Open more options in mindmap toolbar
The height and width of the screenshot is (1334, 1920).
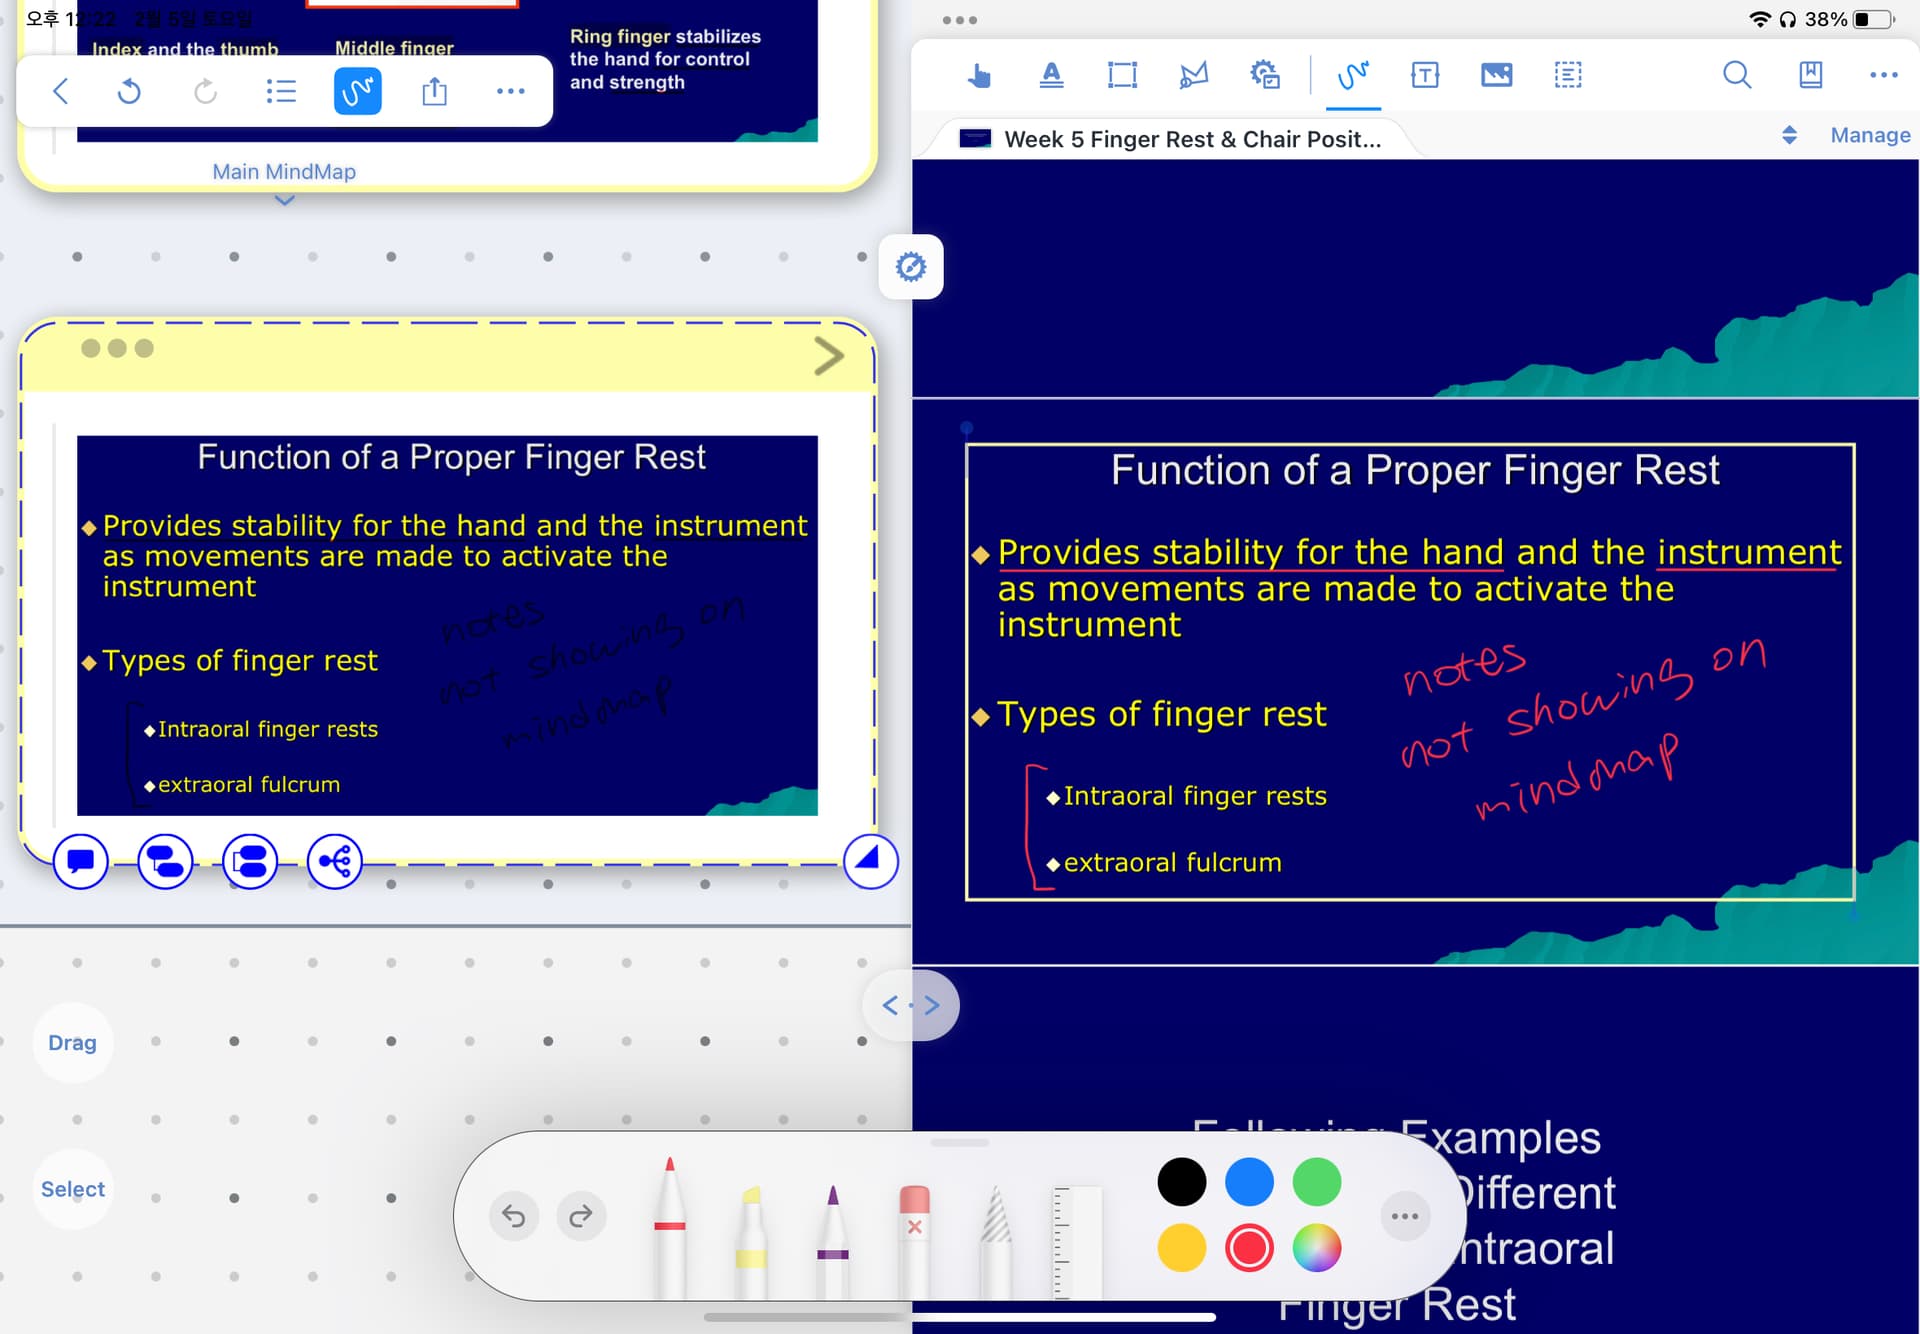[x=510, y=92]
